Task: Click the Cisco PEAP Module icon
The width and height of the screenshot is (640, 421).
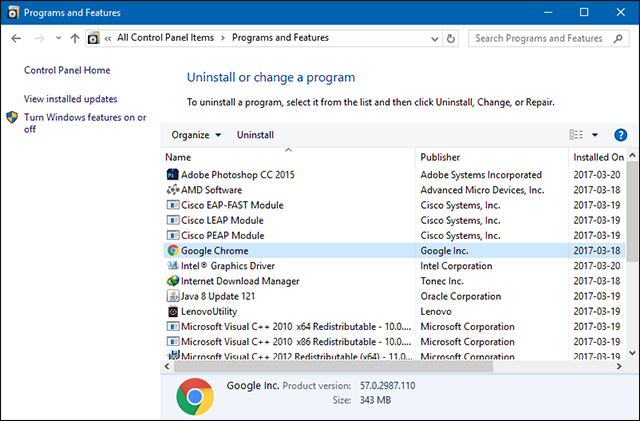Action: point(173,235)
